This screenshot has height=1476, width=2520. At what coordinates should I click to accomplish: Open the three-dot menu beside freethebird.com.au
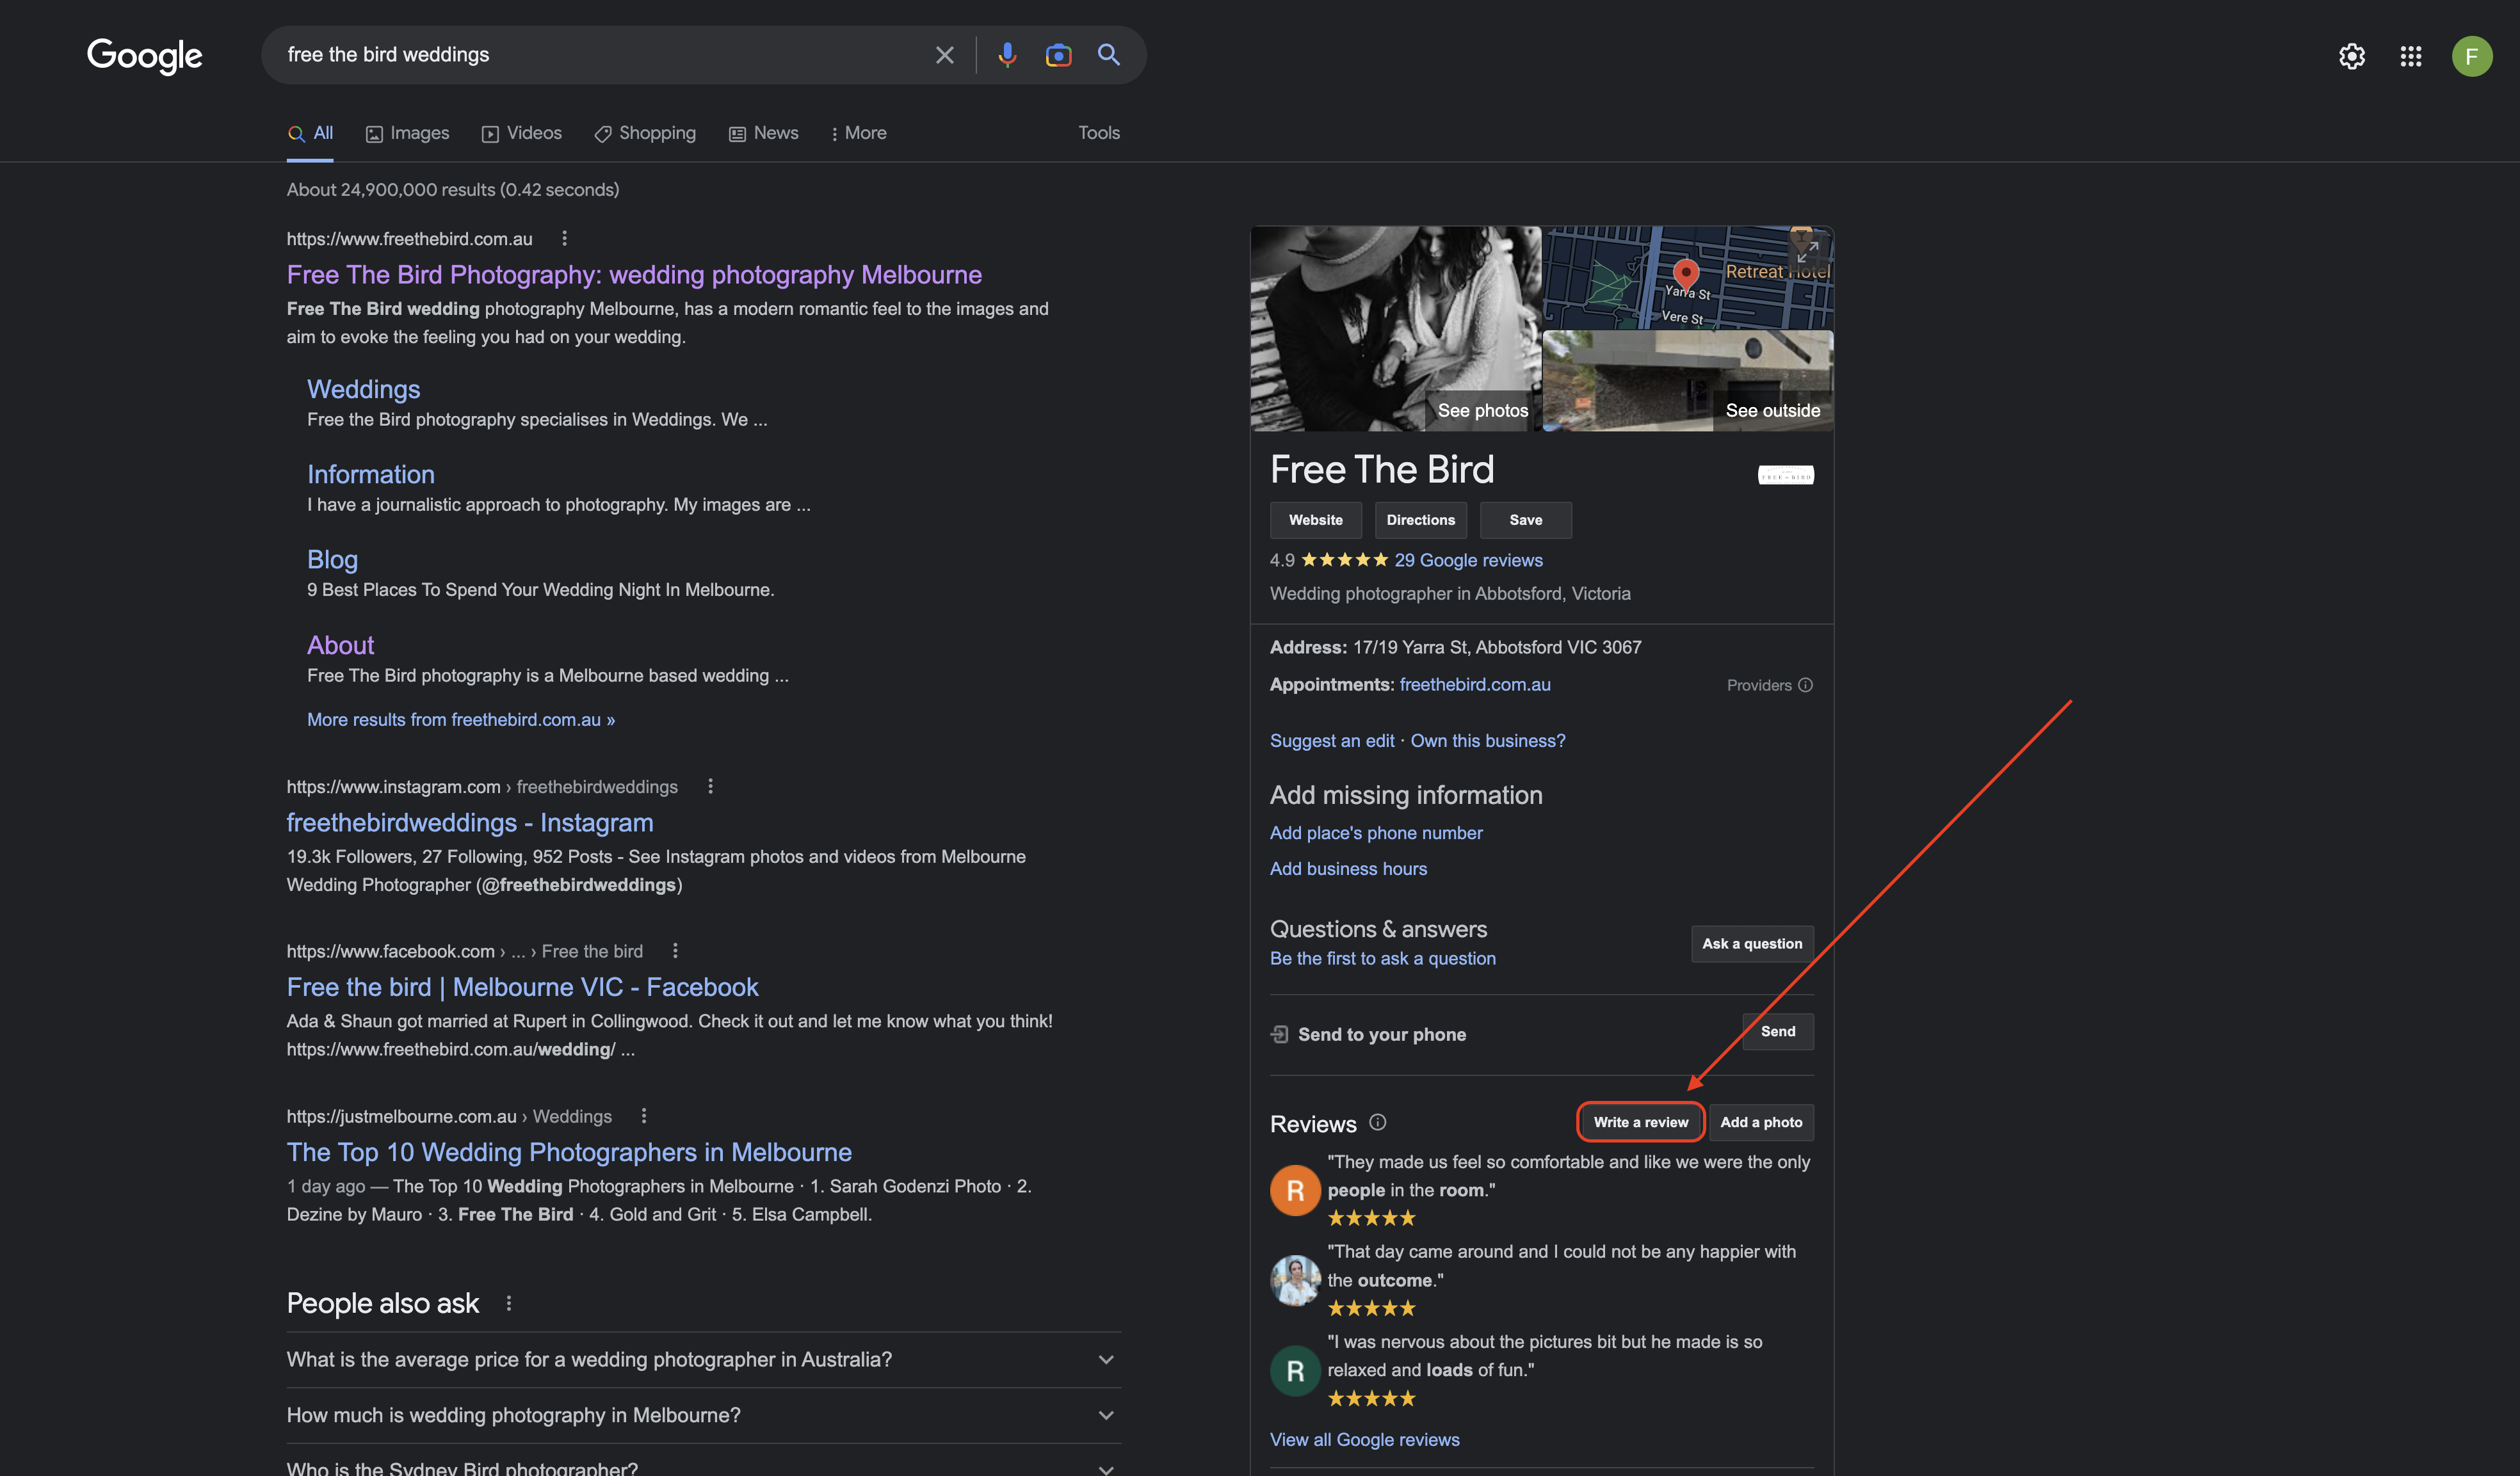coord(564,238)
